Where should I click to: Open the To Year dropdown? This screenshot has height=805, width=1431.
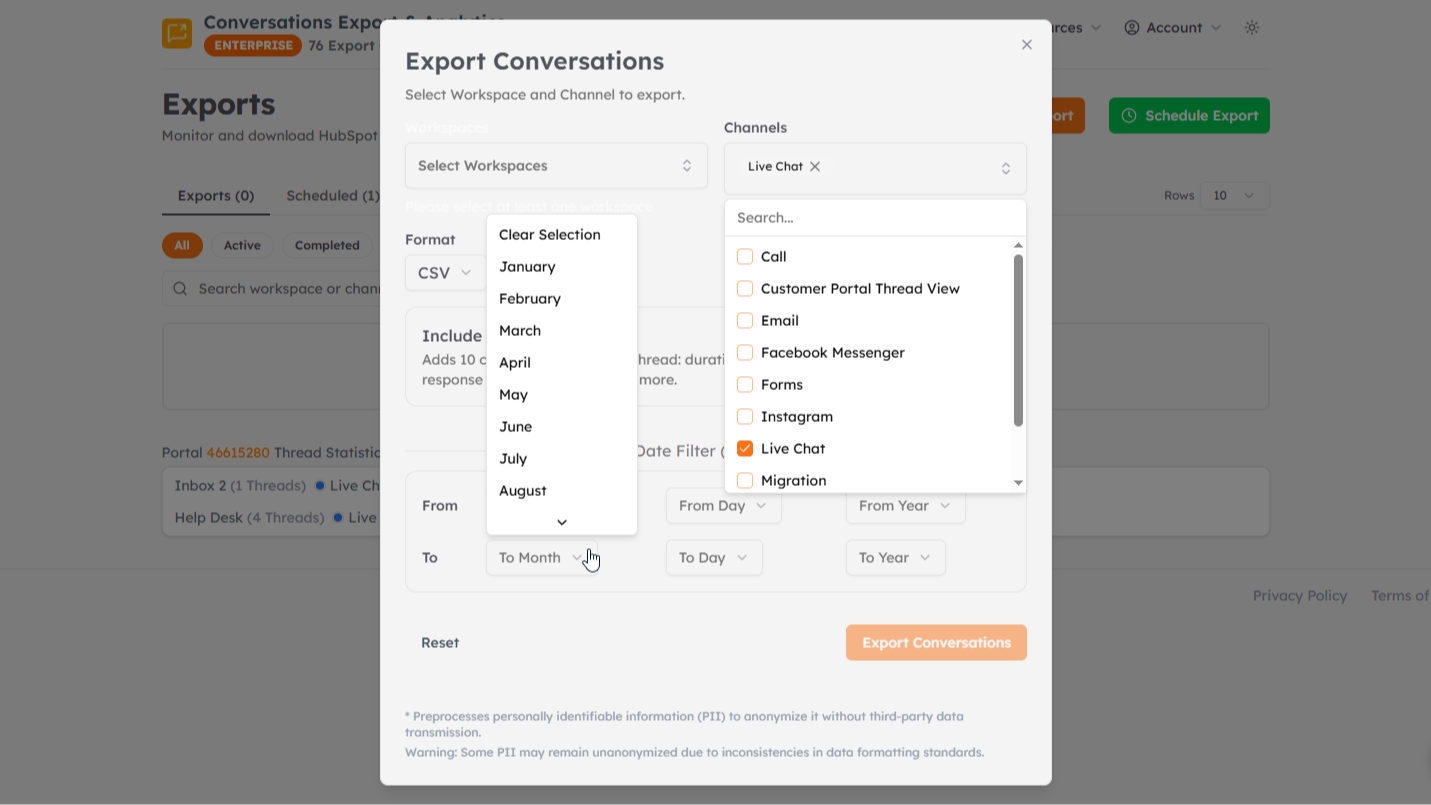pyautogui.click(x=895, y=558)
